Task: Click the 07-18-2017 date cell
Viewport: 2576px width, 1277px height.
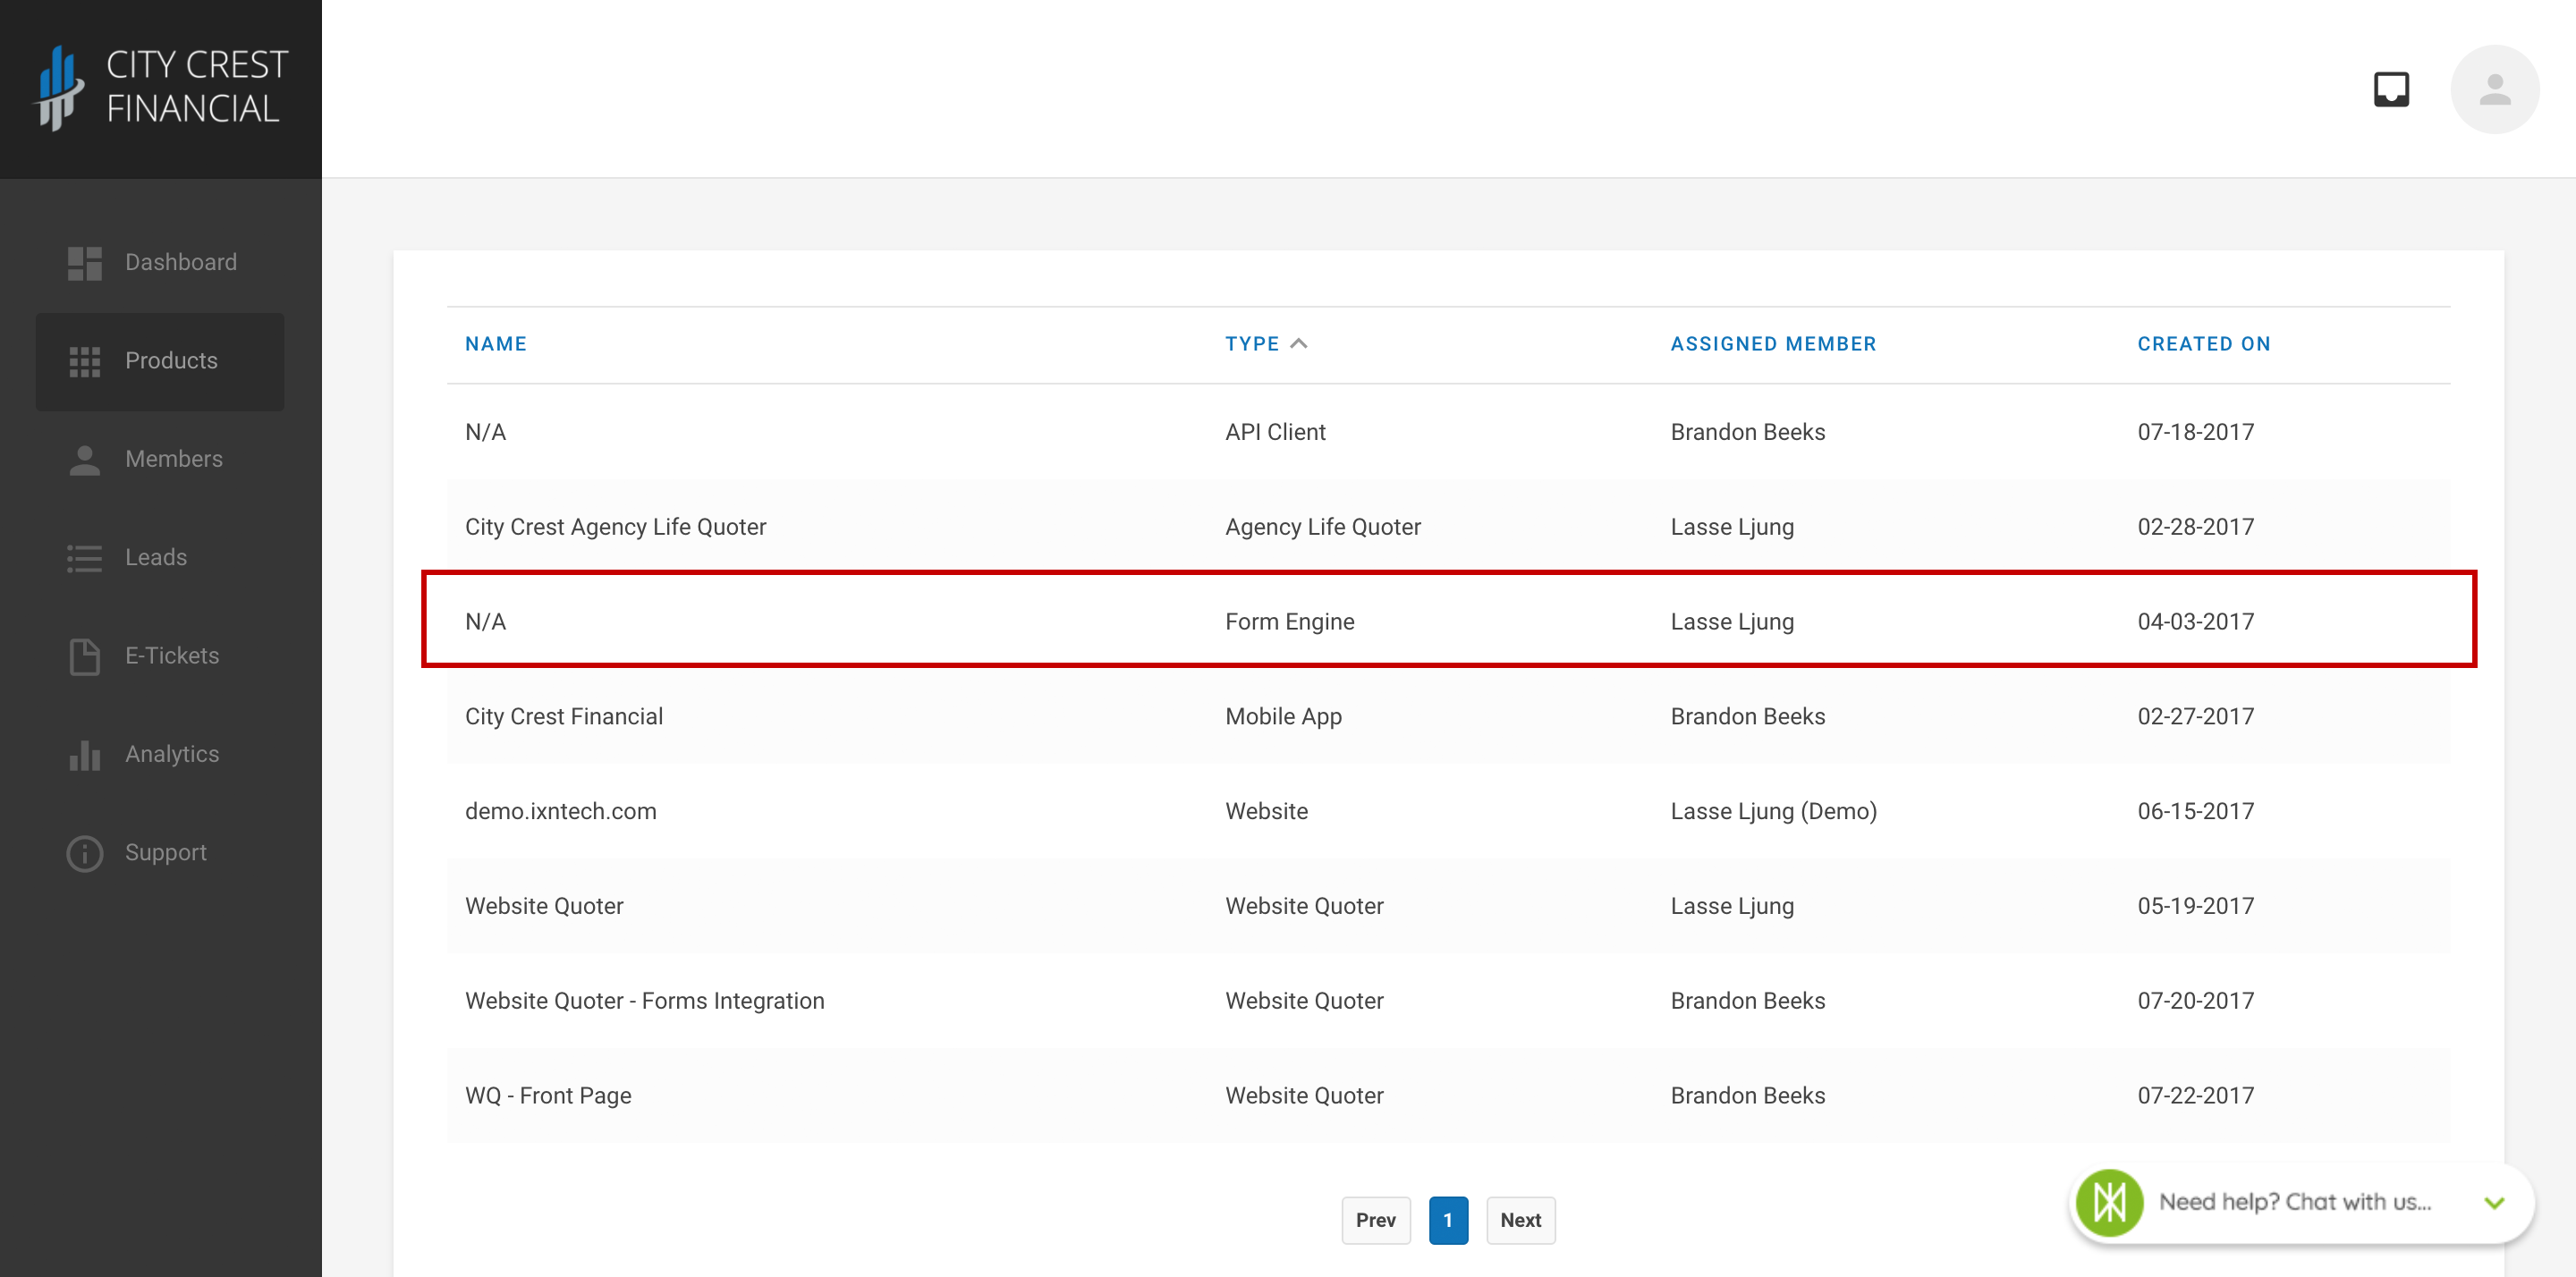Action: 2195,432
